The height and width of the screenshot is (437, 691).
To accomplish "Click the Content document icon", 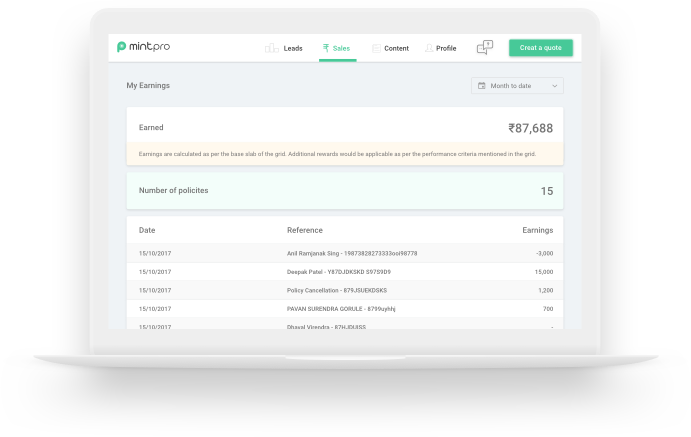I will pos(376,48).
